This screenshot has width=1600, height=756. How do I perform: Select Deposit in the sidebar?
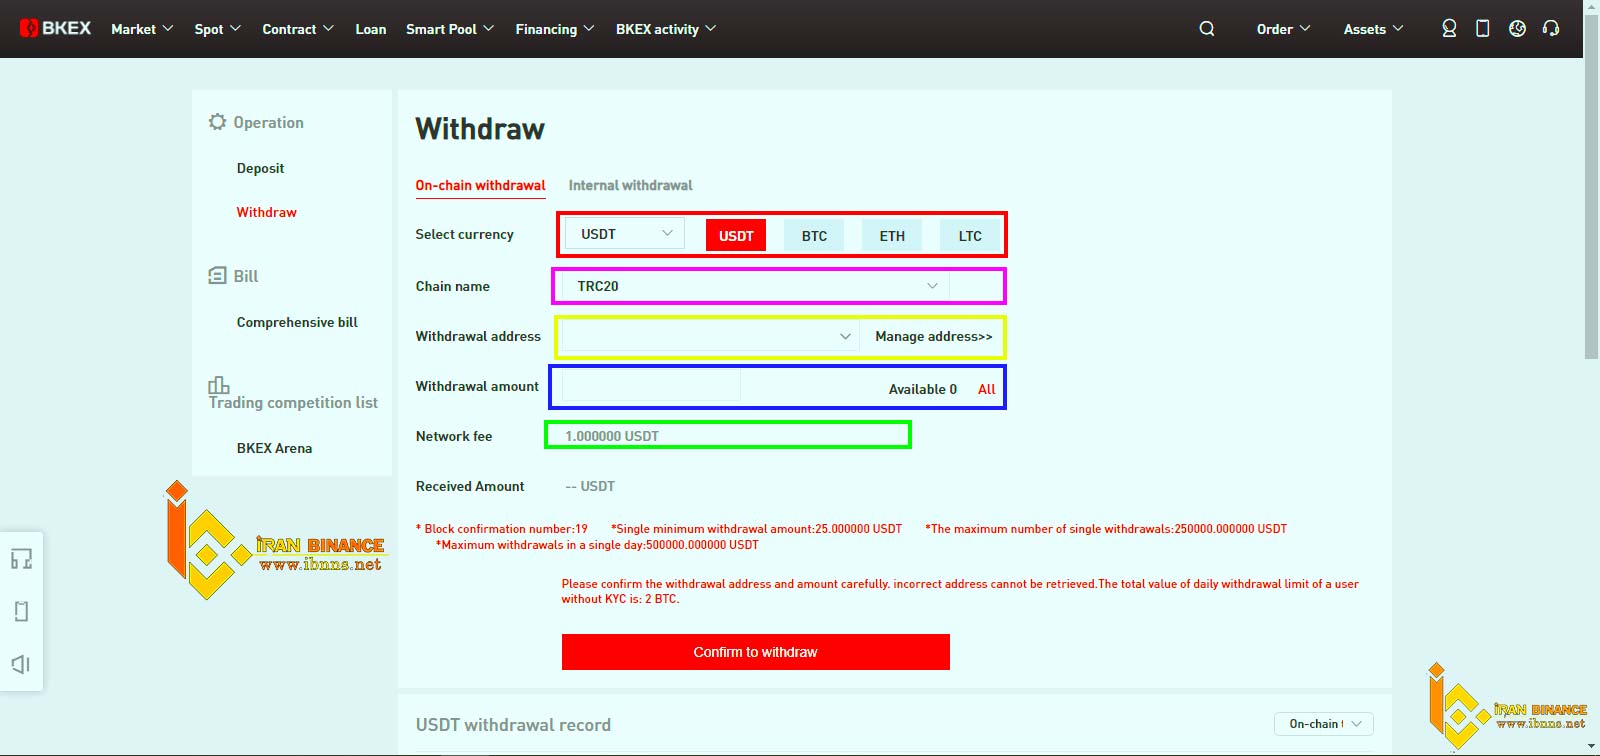[260, 168]
